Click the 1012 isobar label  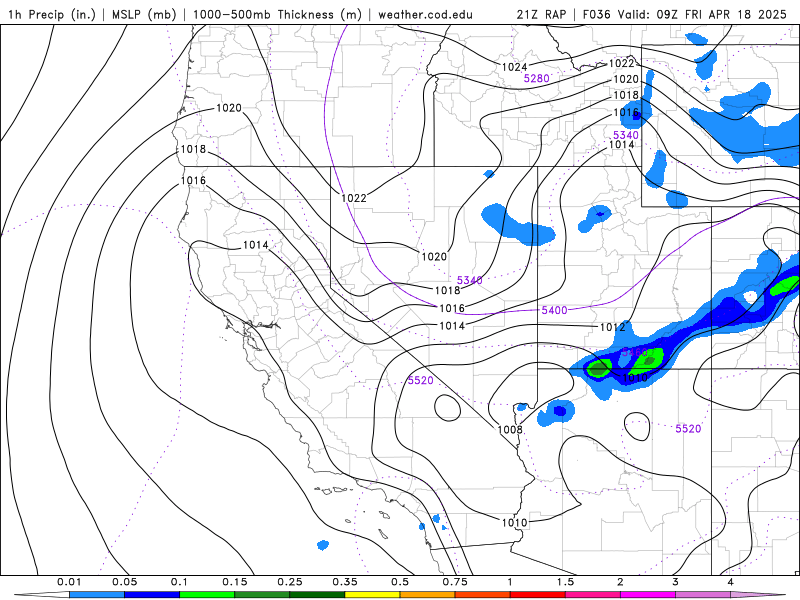tap(612, 327)
